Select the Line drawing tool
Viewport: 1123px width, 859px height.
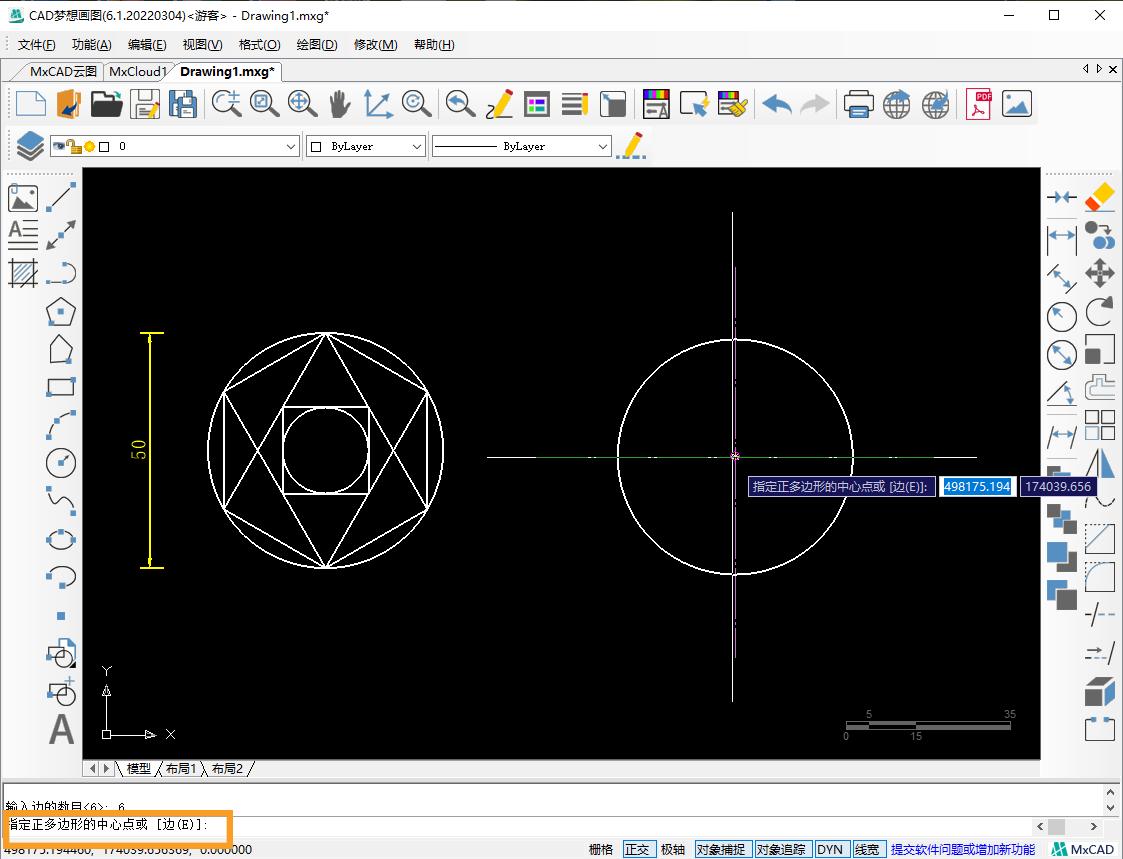(x=61, y=197)
